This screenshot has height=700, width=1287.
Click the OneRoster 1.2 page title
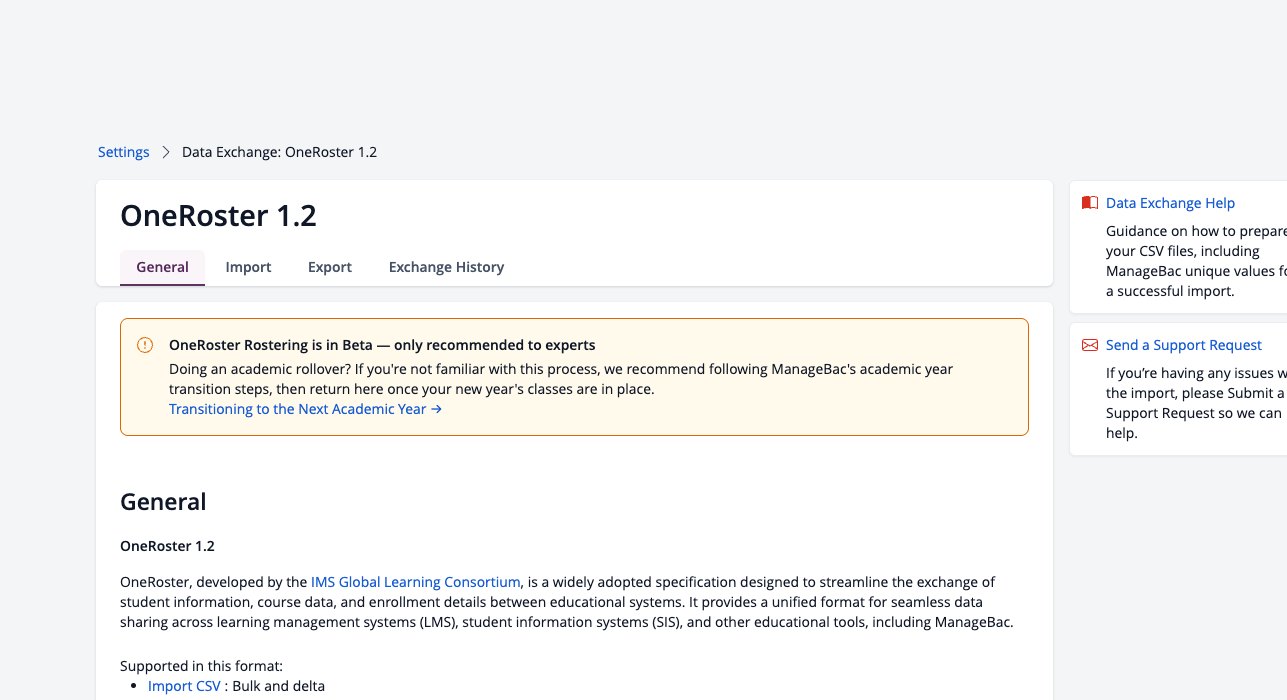pyautogui.click(x=218, y=216)
